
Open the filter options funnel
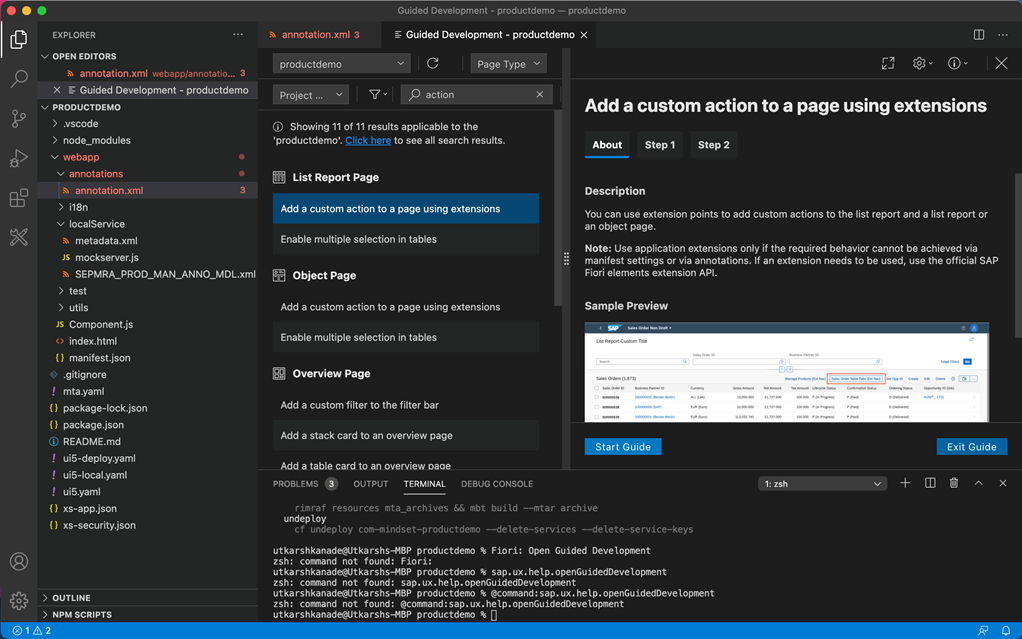pos(377,95)
